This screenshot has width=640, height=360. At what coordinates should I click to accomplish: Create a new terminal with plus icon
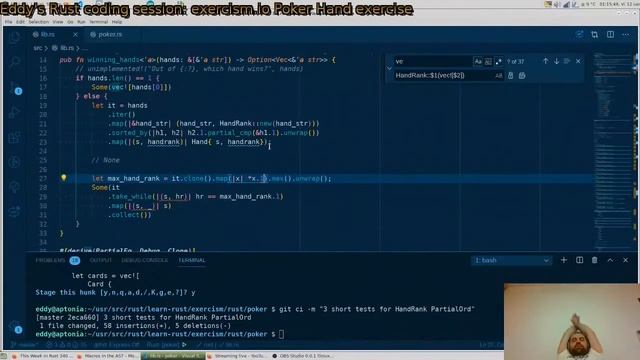(x=564, y=260)
